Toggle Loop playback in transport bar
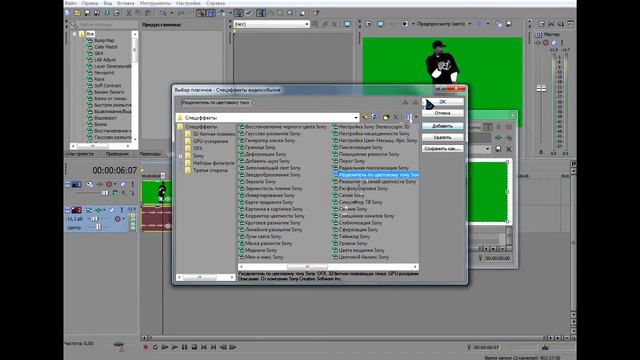 155,347
